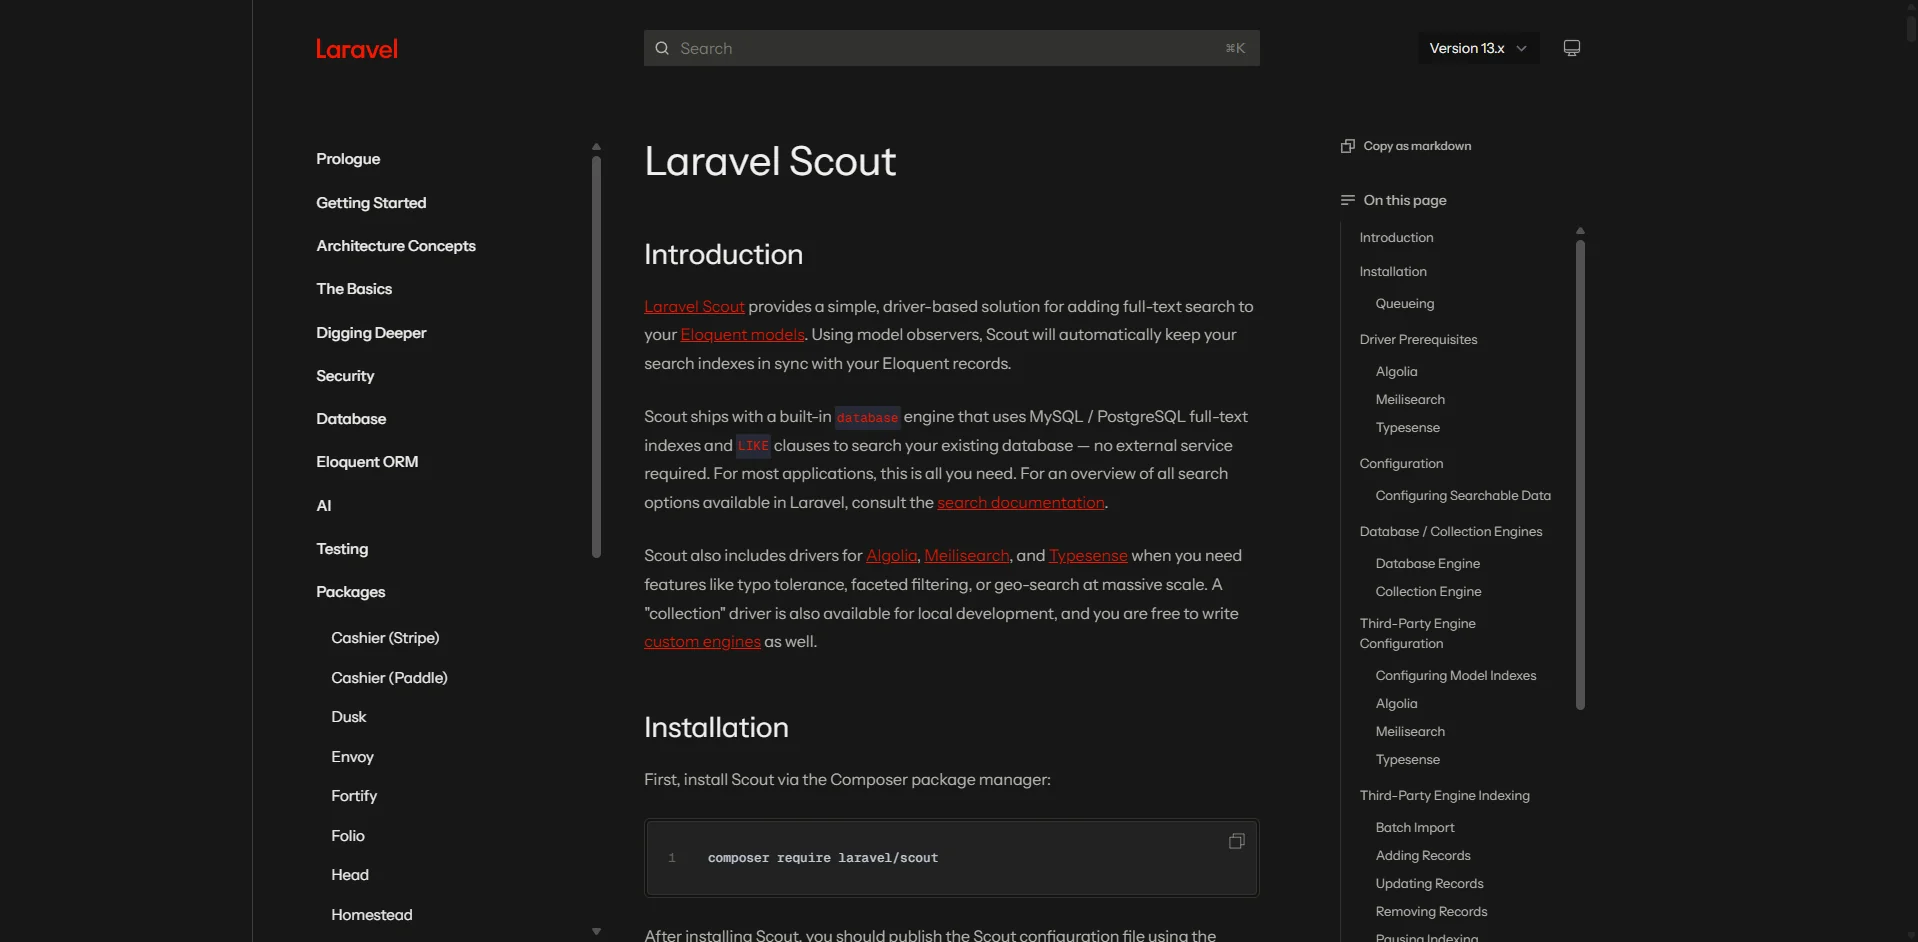
Task: Open Cashier (Stripe) docs page
Action: (385, 638)
